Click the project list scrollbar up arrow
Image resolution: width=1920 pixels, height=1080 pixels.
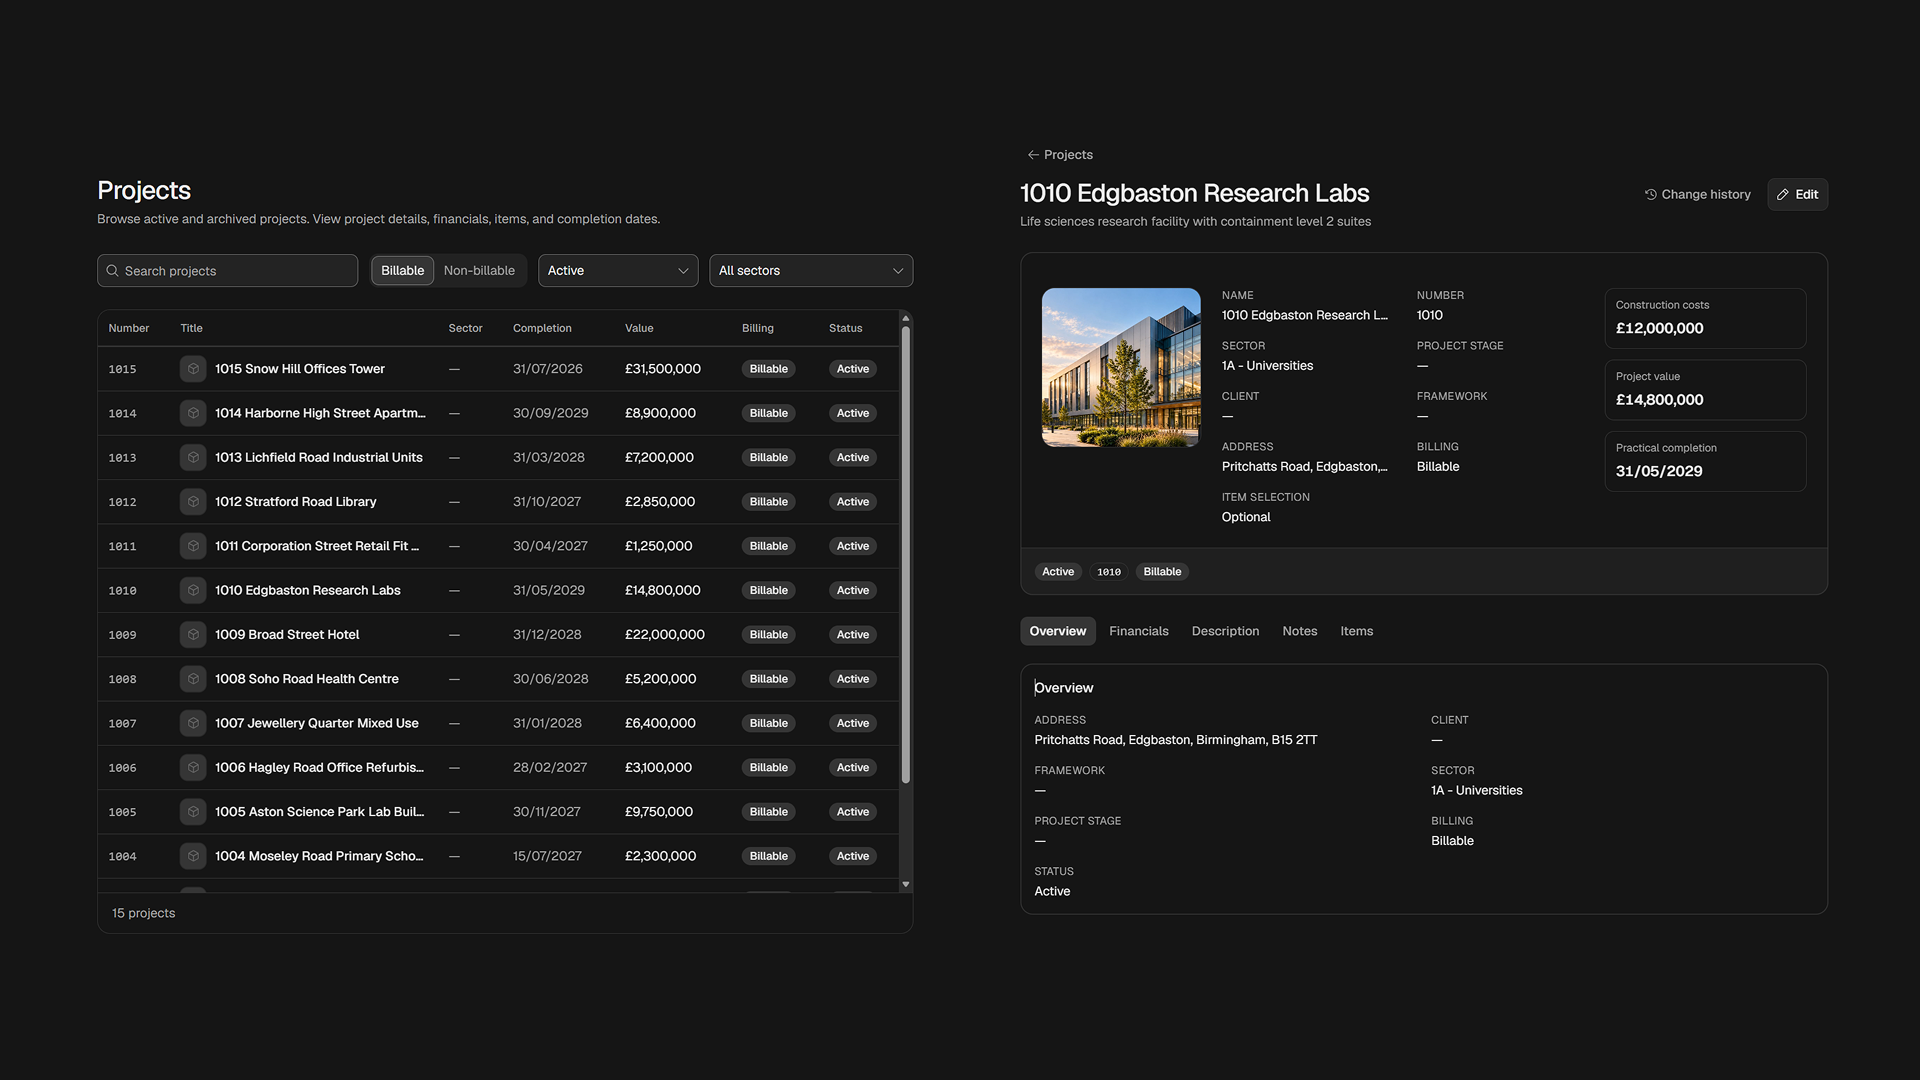[906, 319]
